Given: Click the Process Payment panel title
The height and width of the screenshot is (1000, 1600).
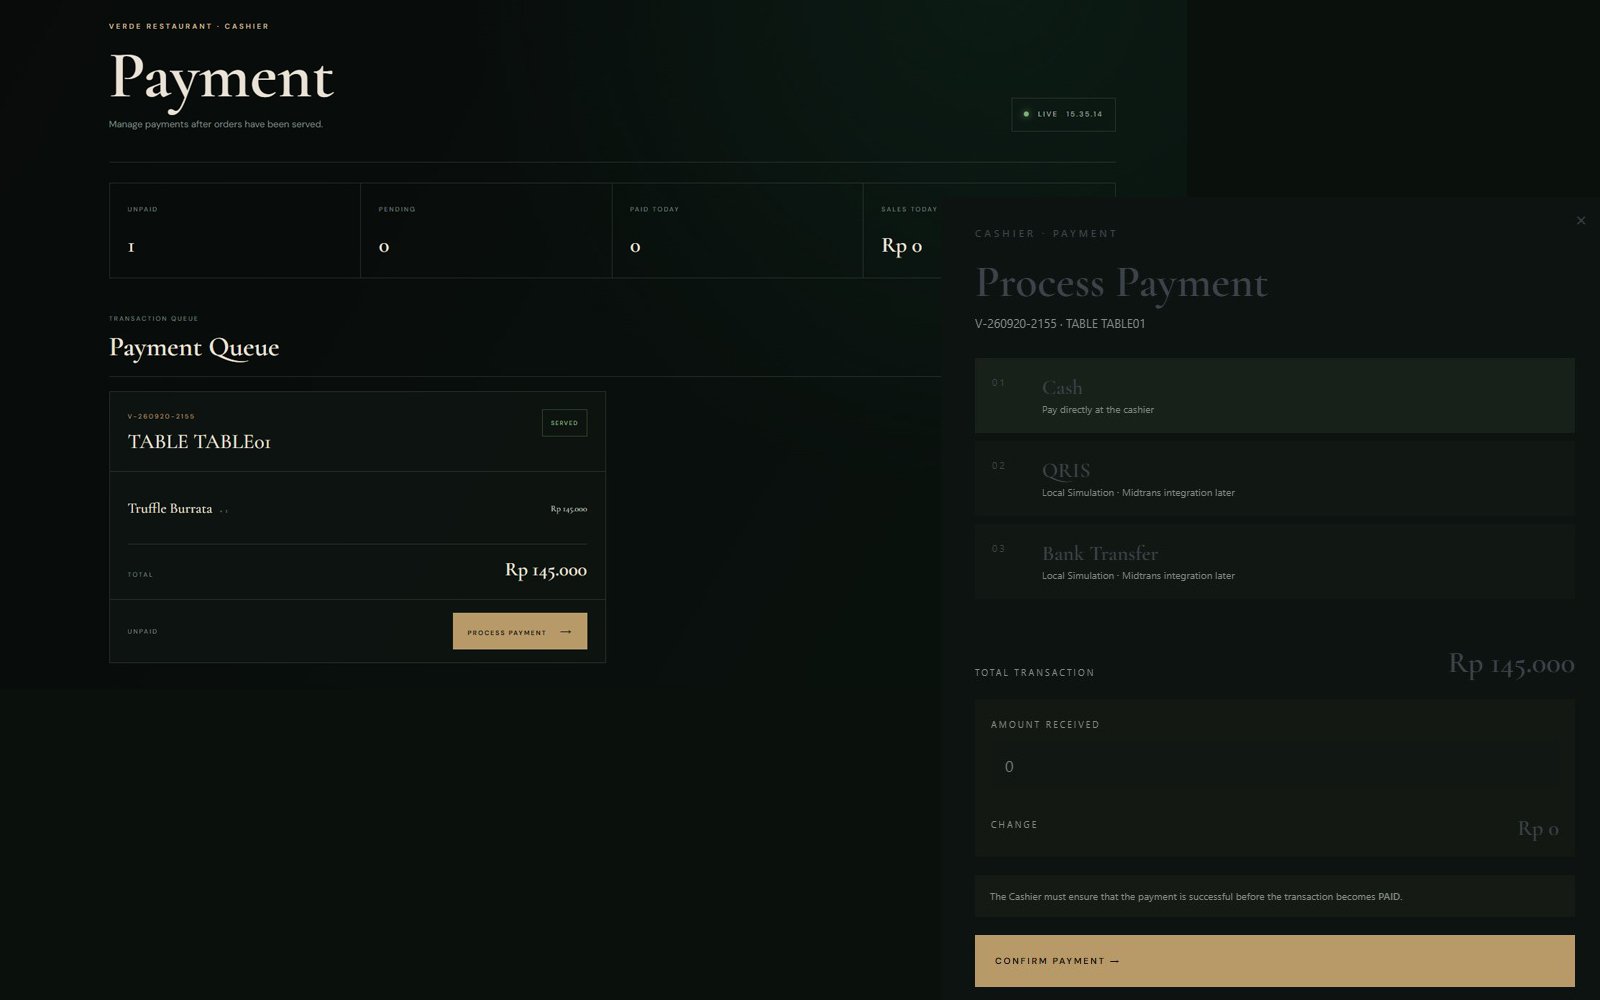Looking at the screenshot, I should pyautogui.click(x=1121, y=283).
